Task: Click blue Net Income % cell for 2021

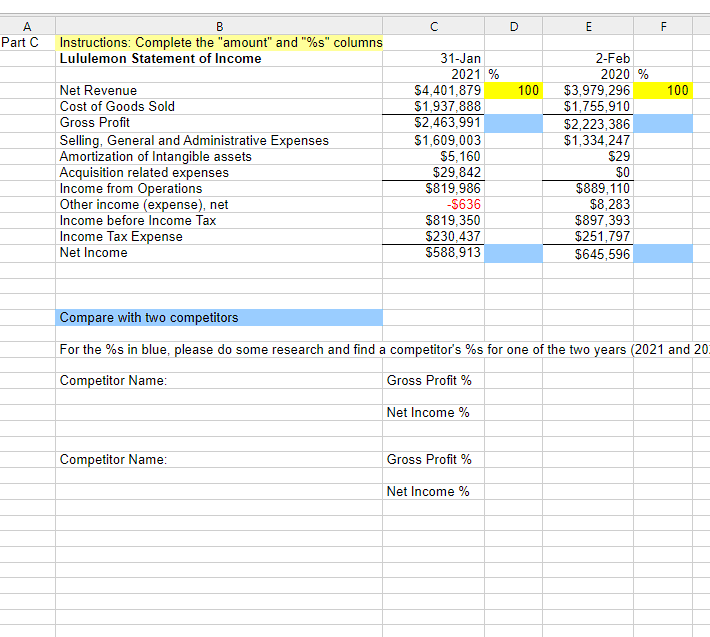Action: [513, 254]
